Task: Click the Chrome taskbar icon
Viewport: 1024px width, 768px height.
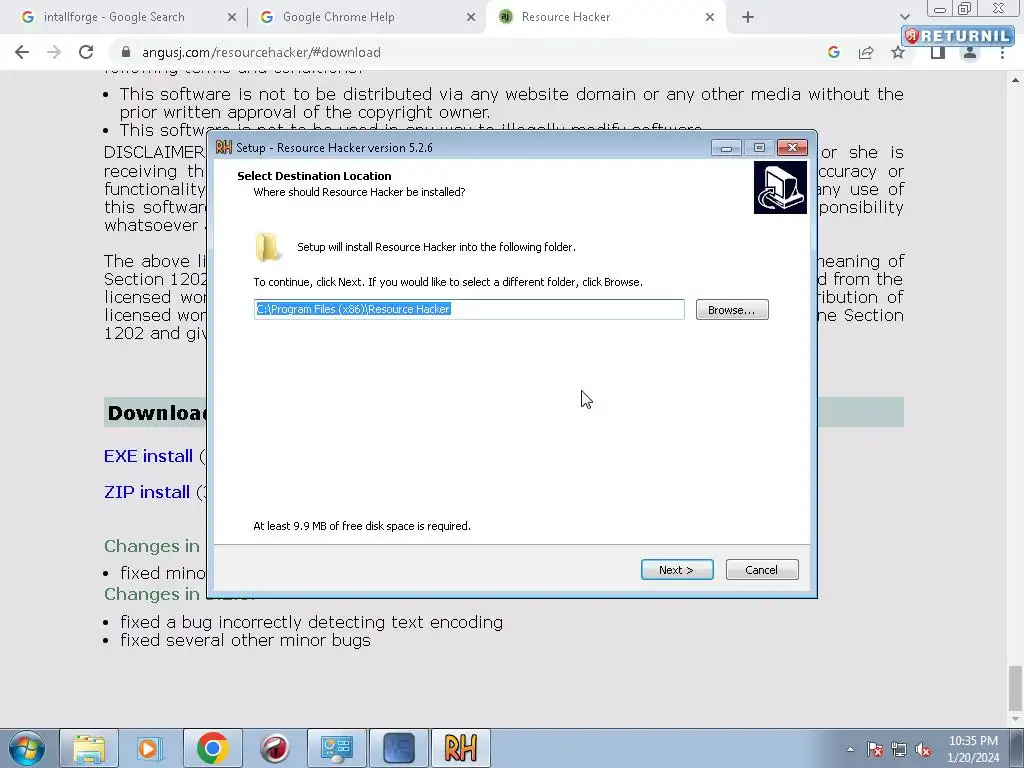Action: click(x=212, y=748)
